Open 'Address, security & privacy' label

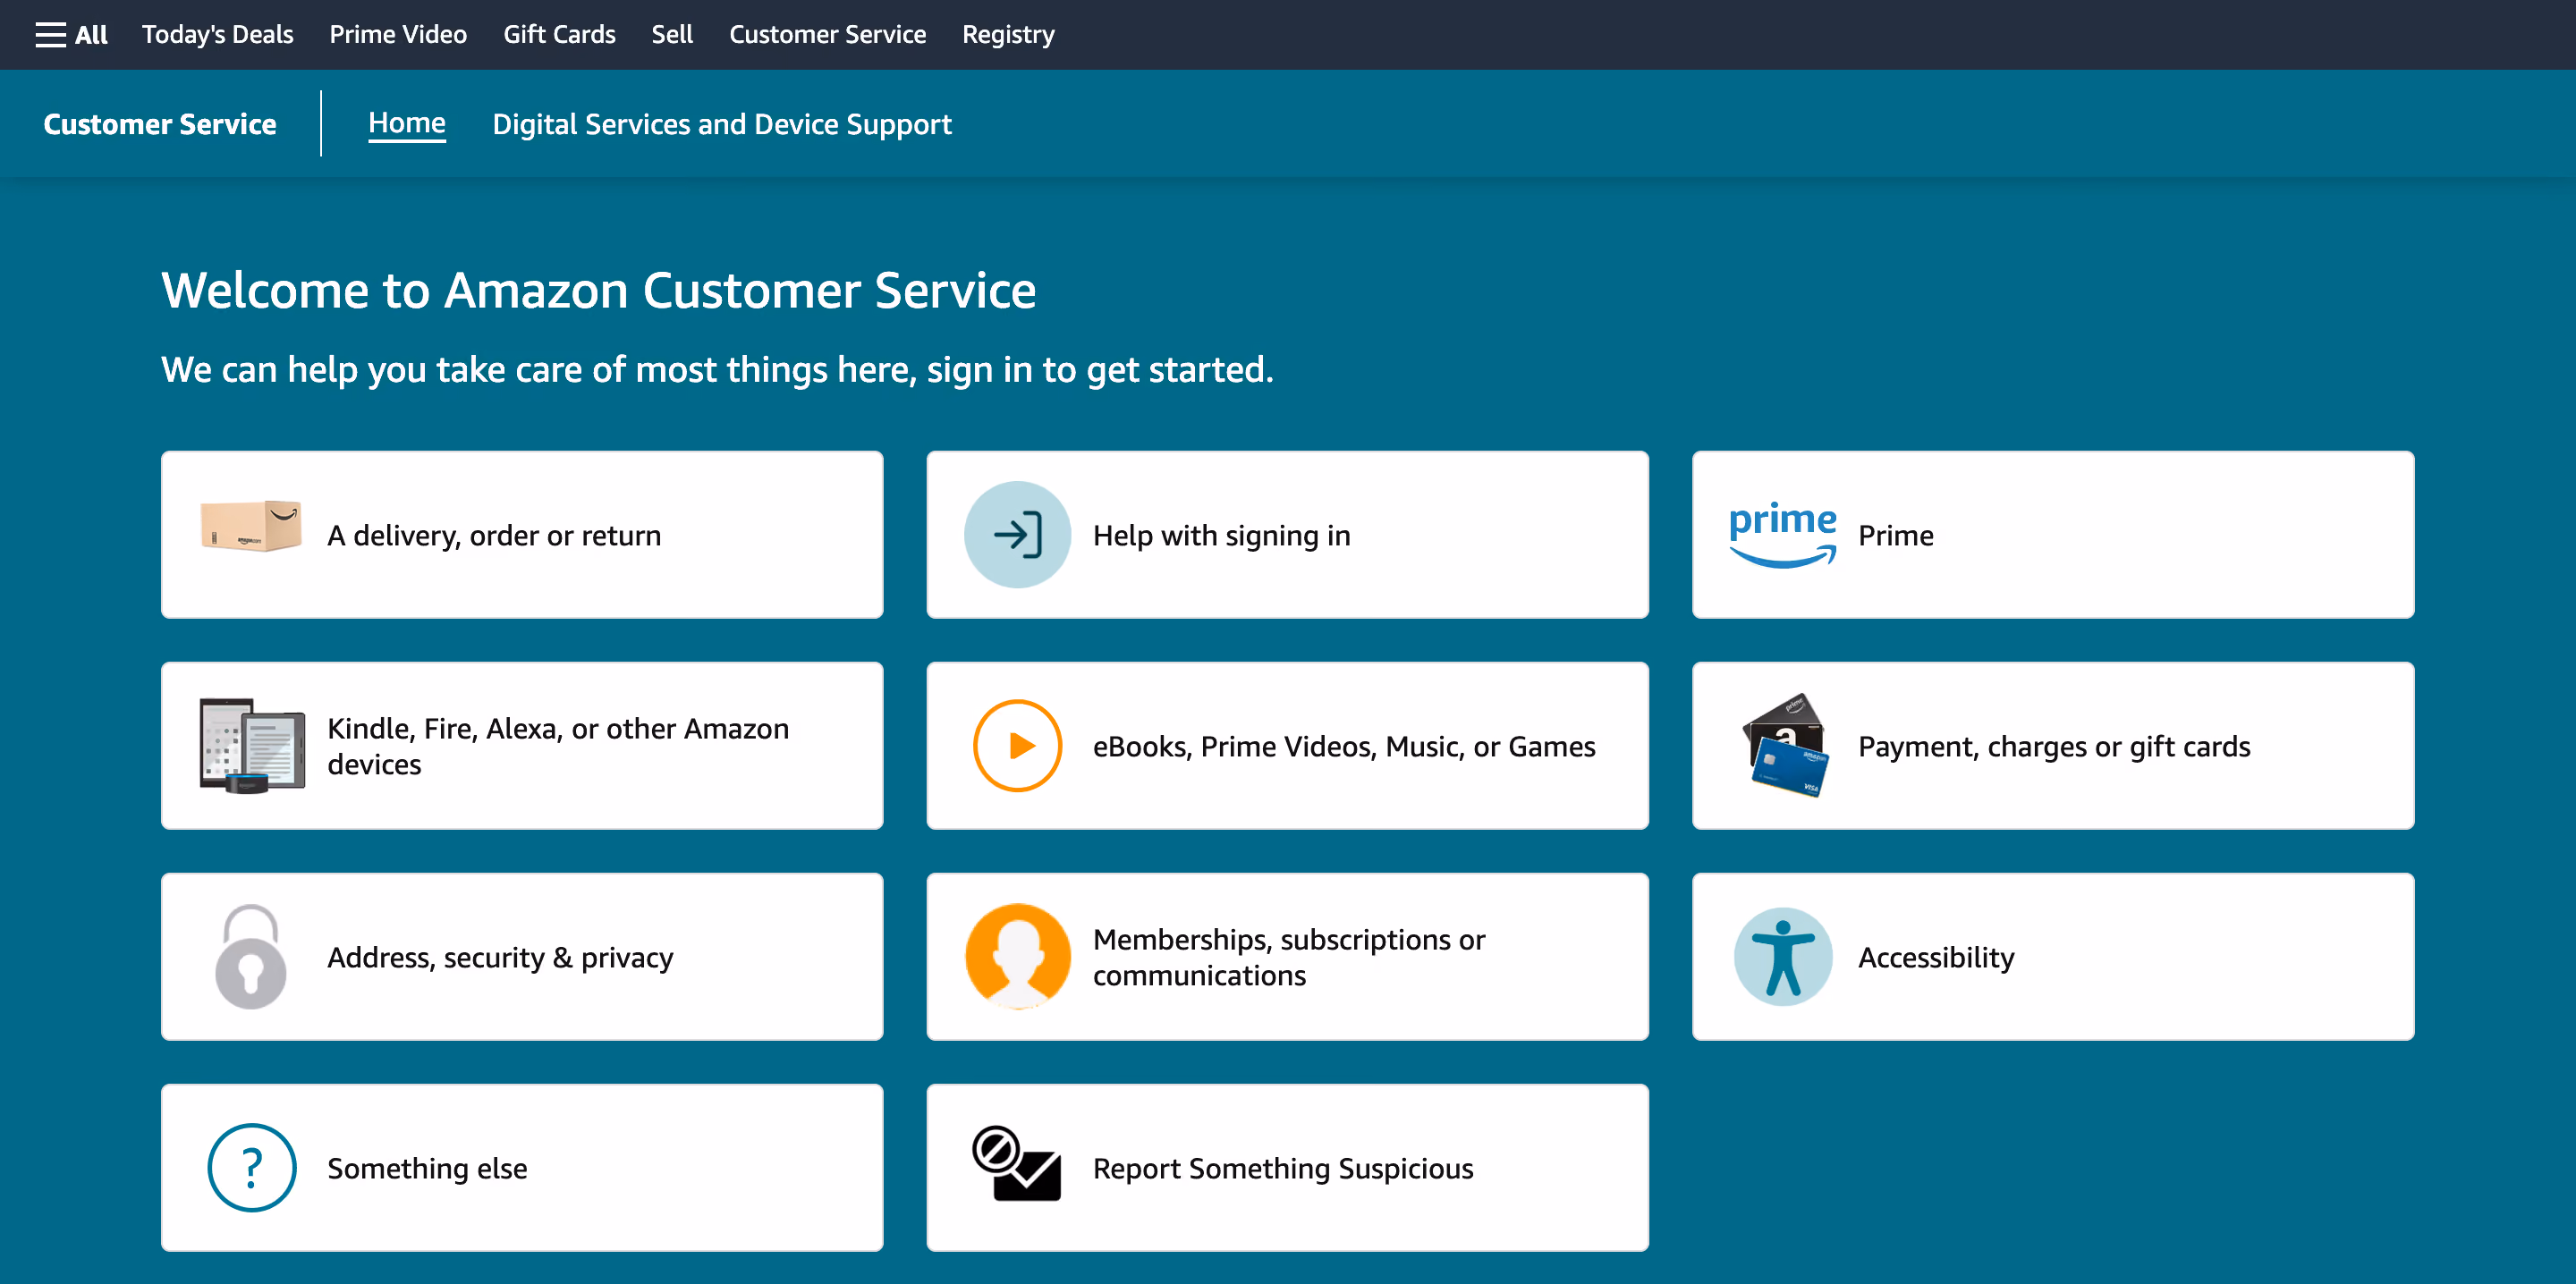click(x=500, y=957)
